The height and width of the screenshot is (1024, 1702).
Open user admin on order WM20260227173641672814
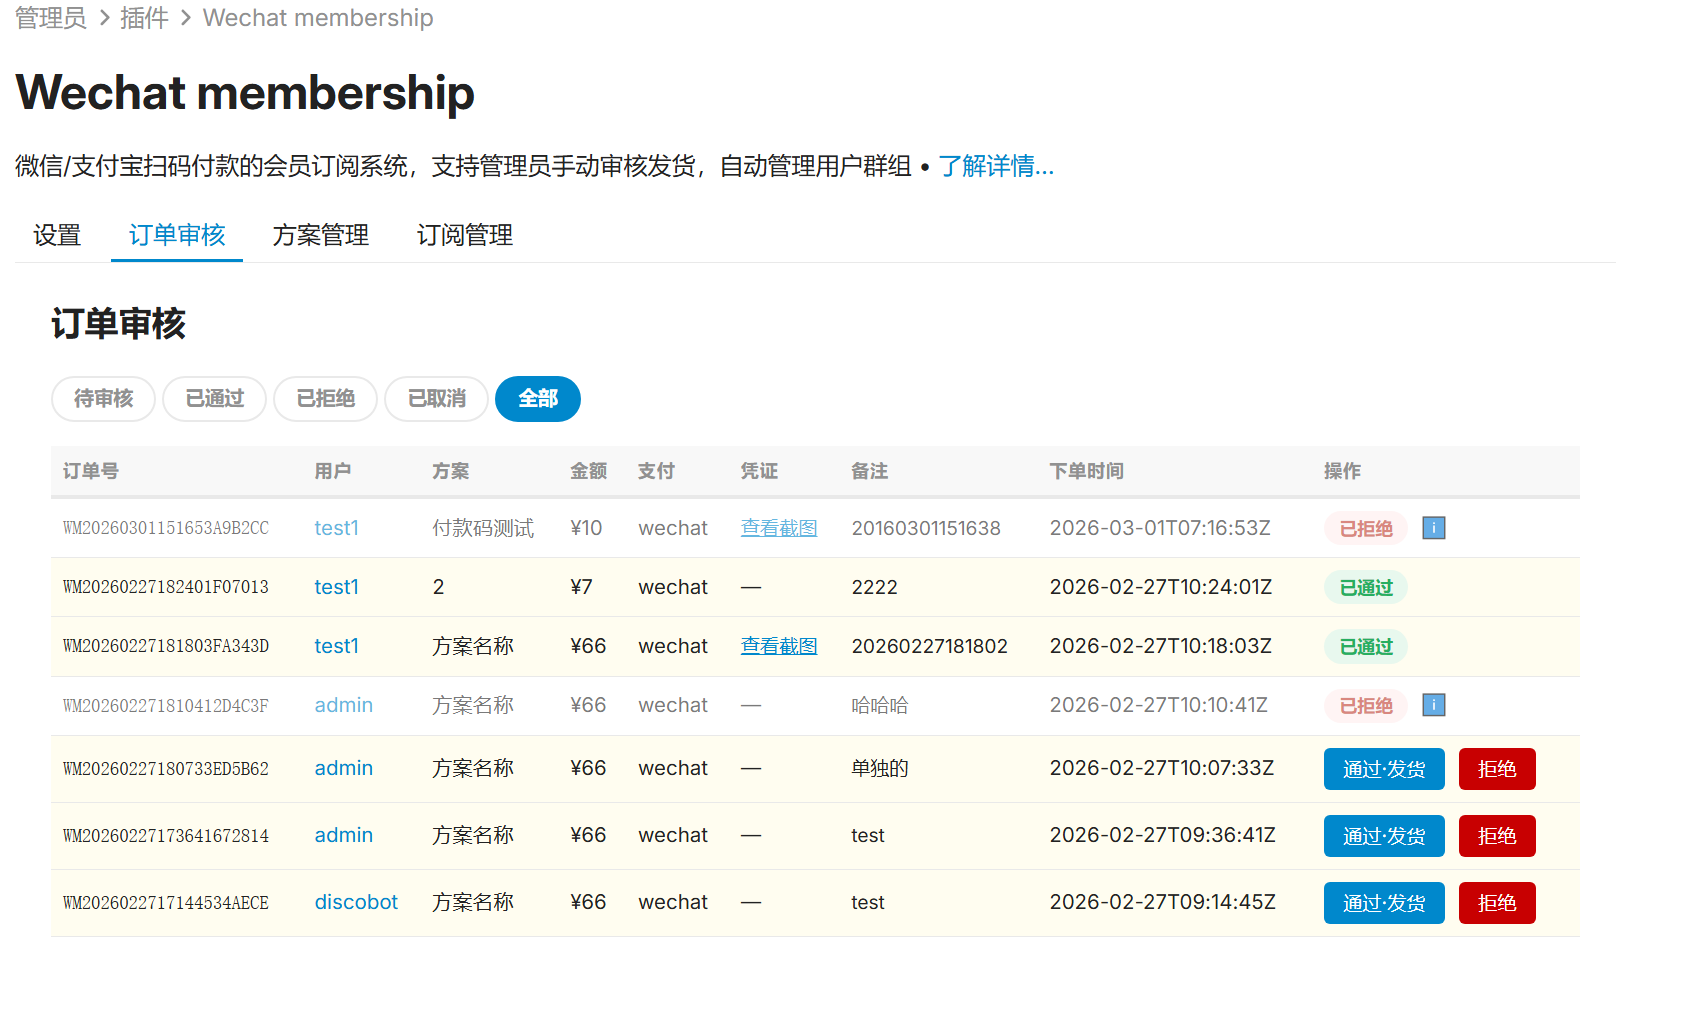(343, 835)
